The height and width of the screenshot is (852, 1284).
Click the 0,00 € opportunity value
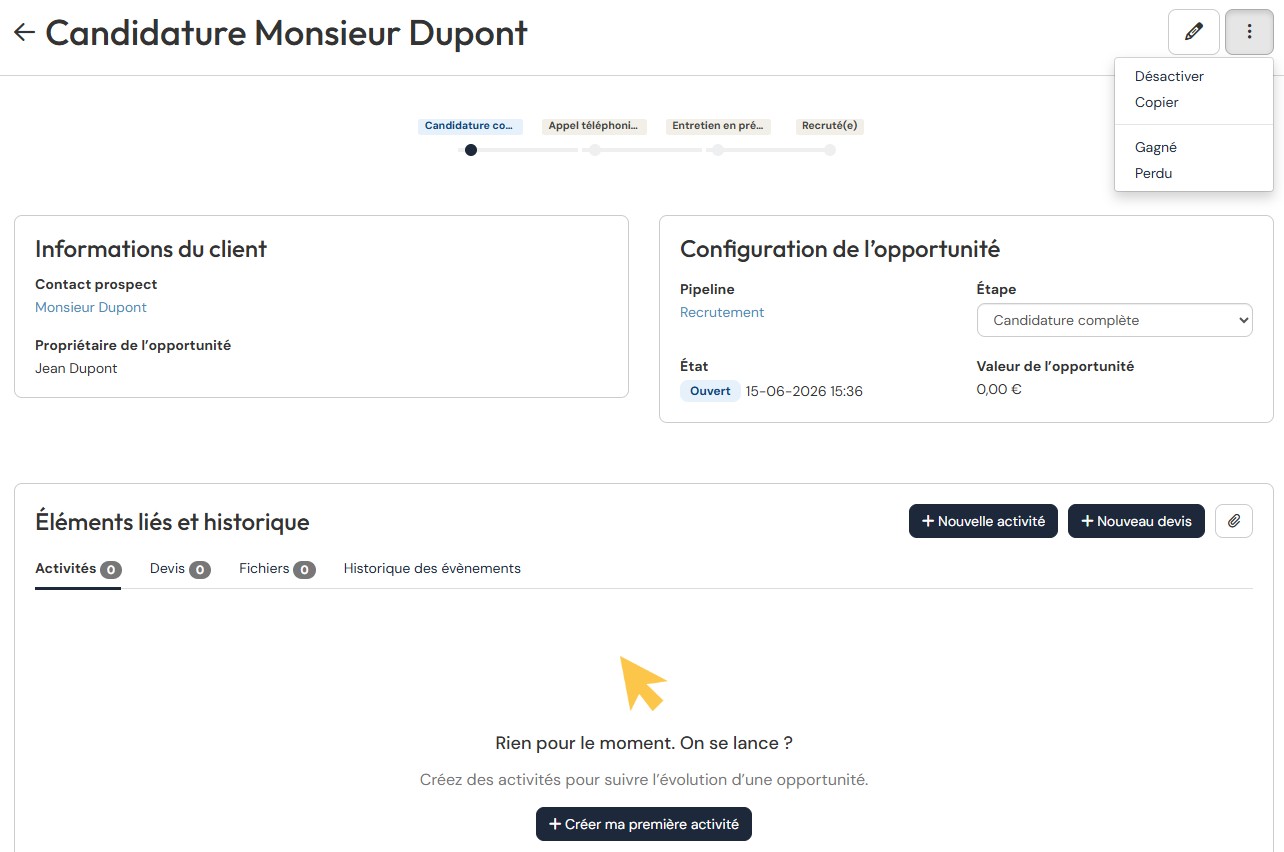(999, 389)
